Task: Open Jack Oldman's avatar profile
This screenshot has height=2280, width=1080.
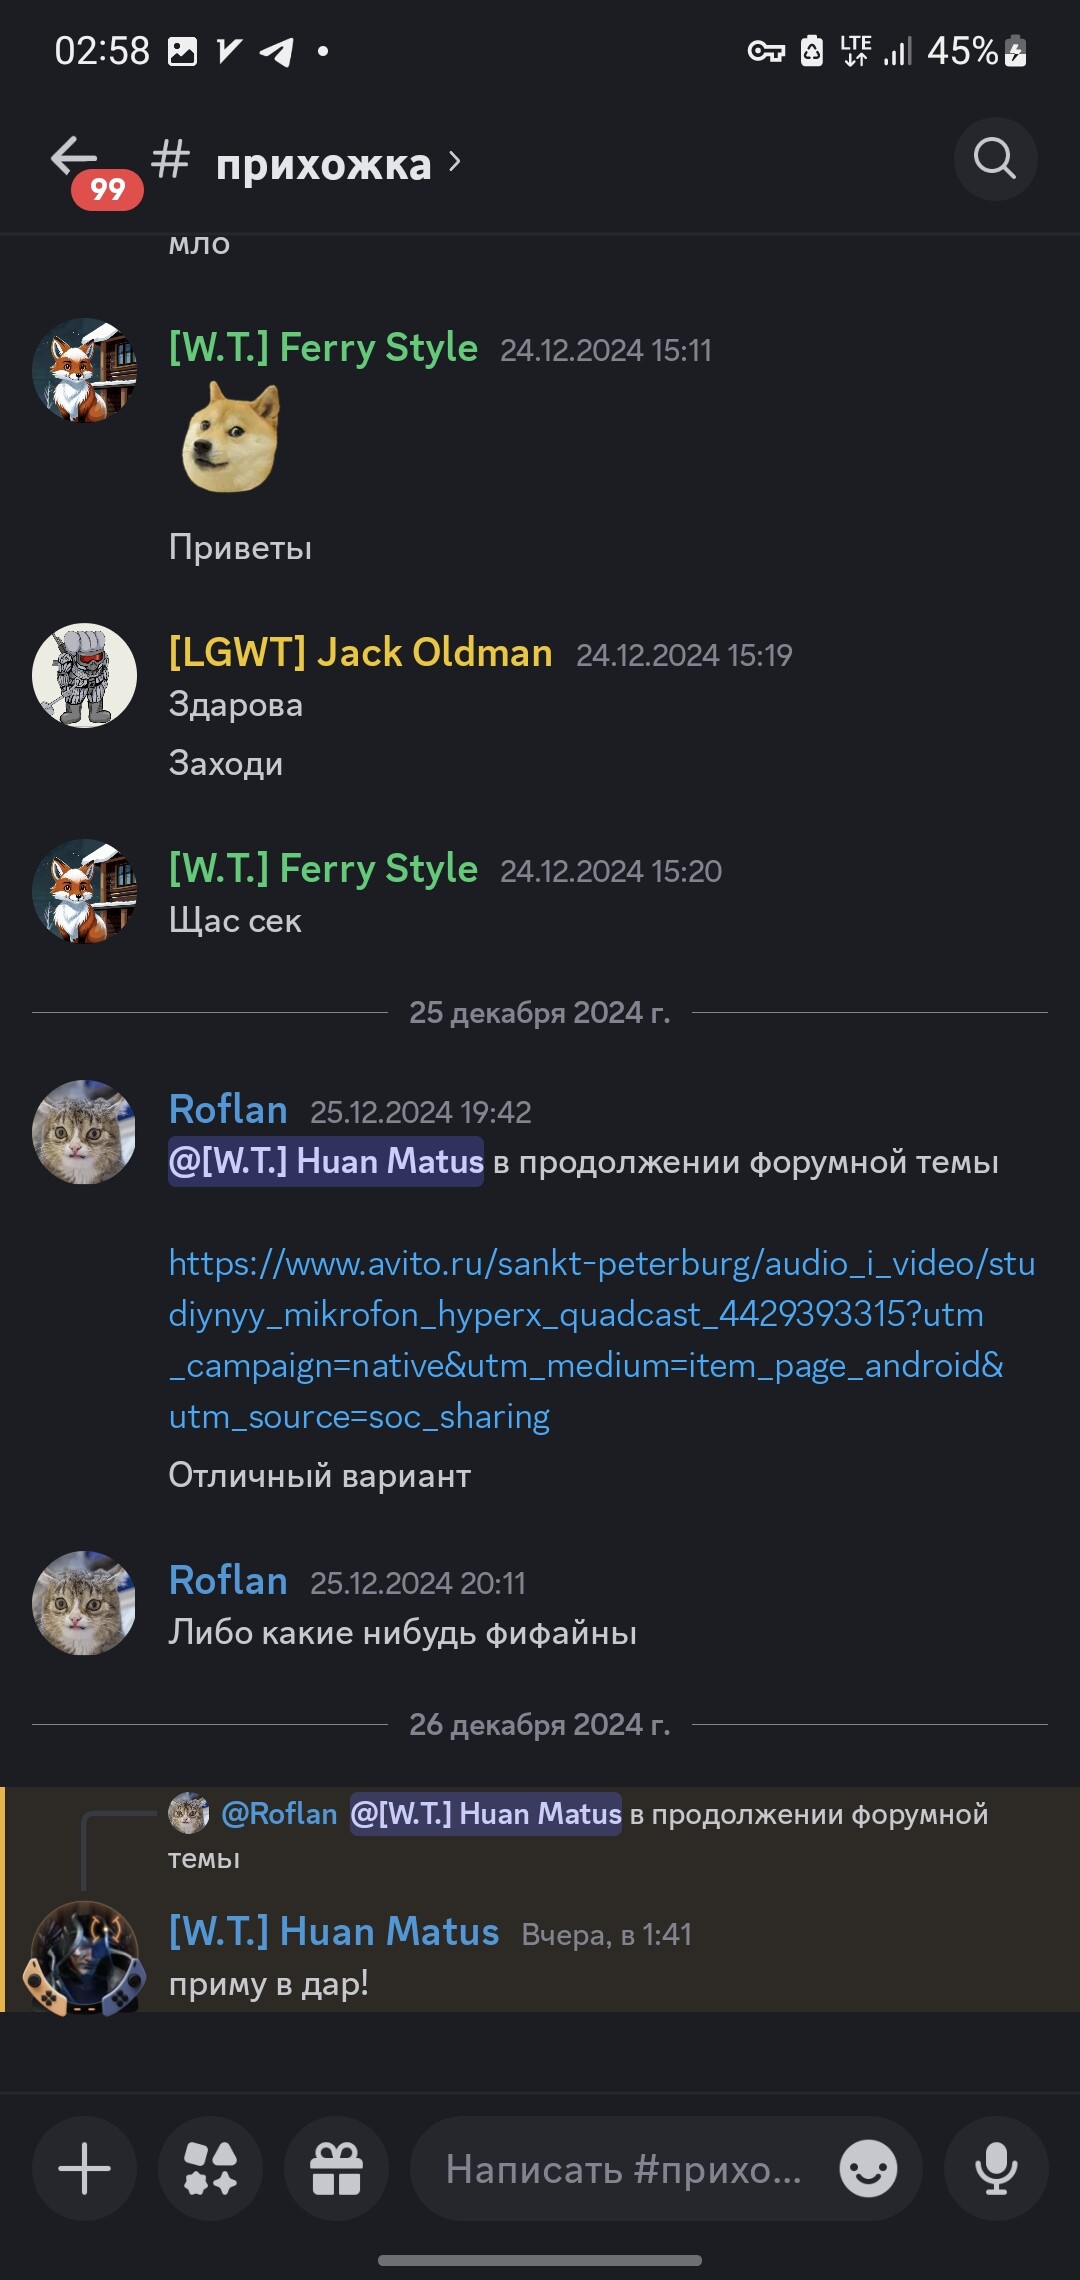Action: click(84, 675)
